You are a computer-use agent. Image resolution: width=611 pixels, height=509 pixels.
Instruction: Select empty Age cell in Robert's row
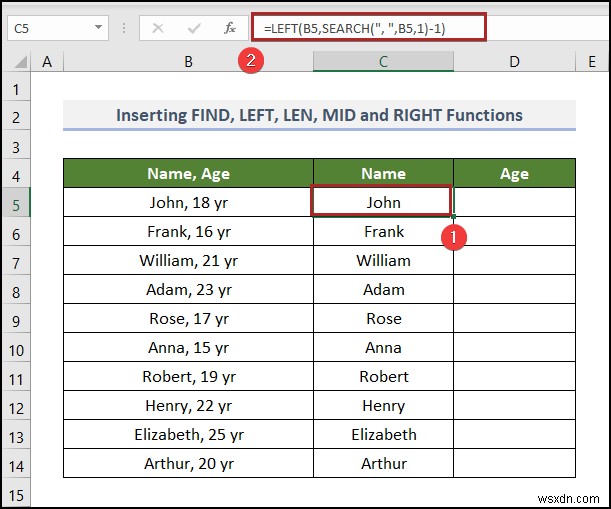tap(514, 376)
